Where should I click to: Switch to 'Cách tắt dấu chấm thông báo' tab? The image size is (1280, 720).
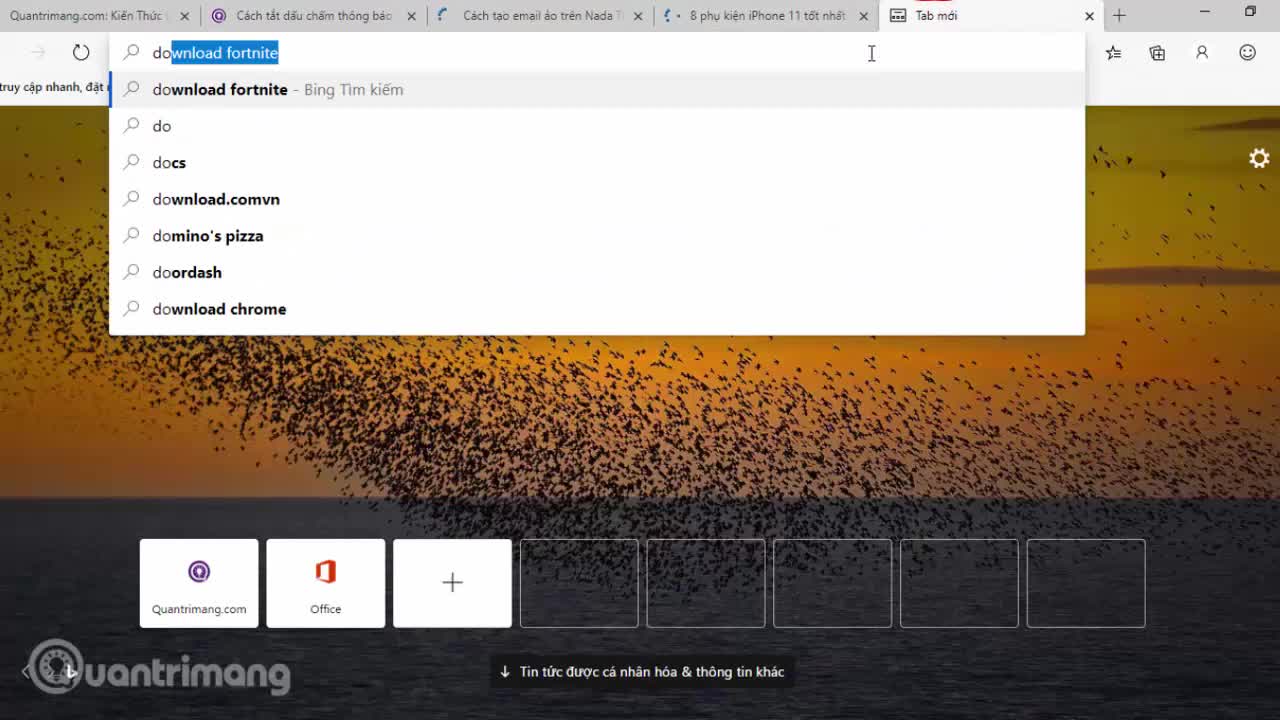(313, 15)
